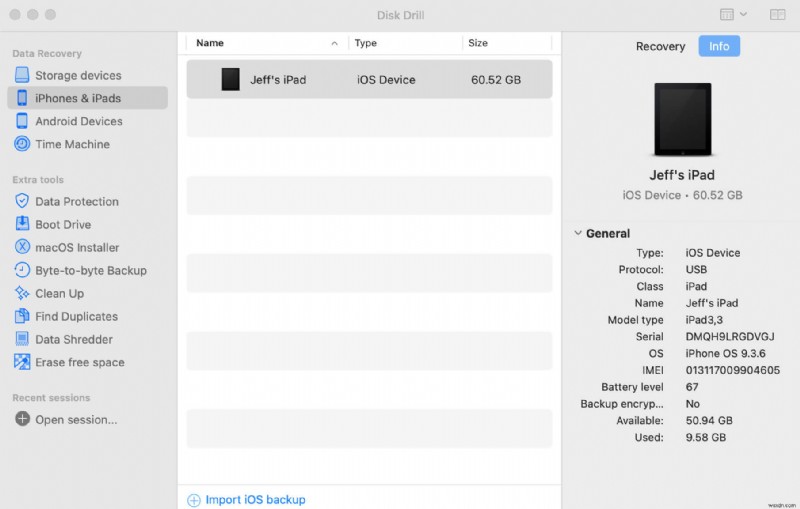This screenshot has width=800, height=509.
Task: Click Model type value iPad3,3
Action: pyautogui.click(x=704, y=319)
